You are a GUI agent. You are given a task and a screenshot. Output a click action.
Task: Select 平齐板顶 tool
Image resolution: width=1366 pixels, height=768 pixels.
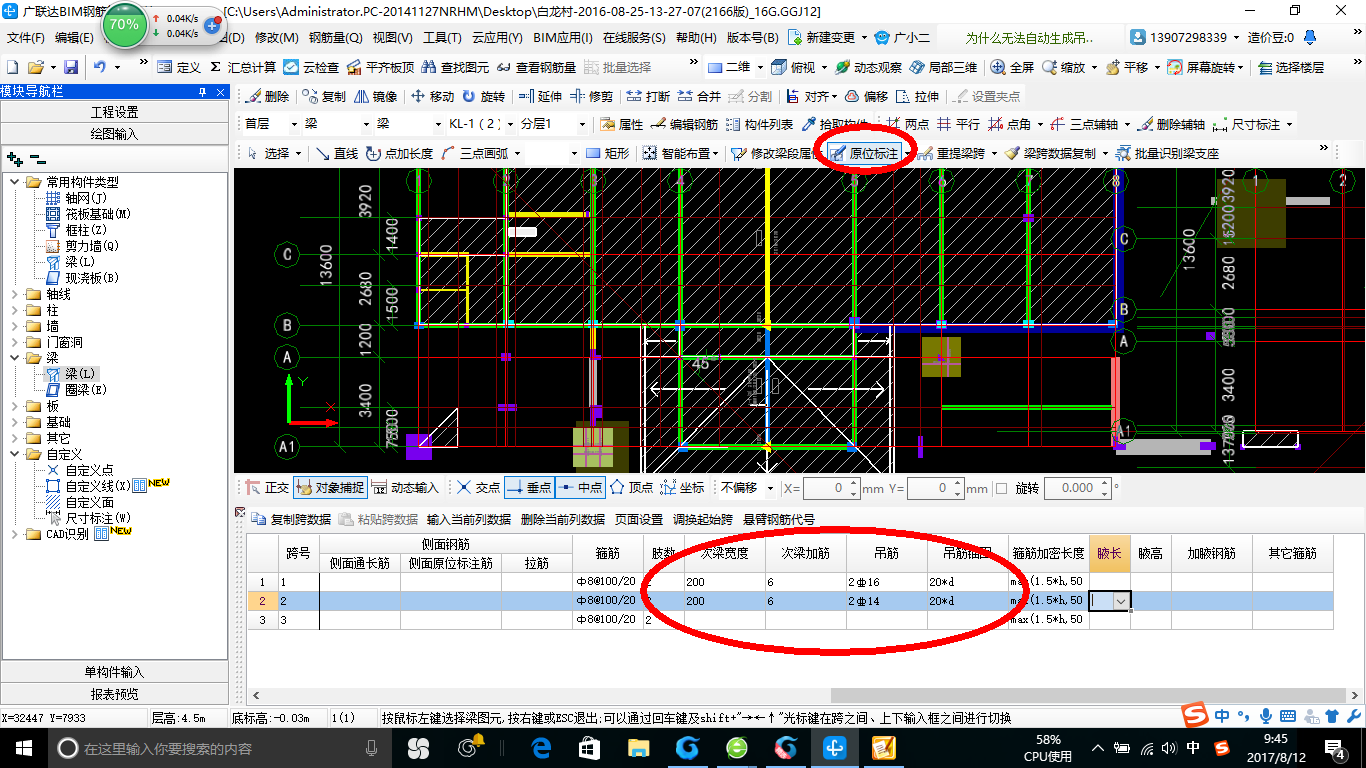pyautogui.click(x=380, y=67)
